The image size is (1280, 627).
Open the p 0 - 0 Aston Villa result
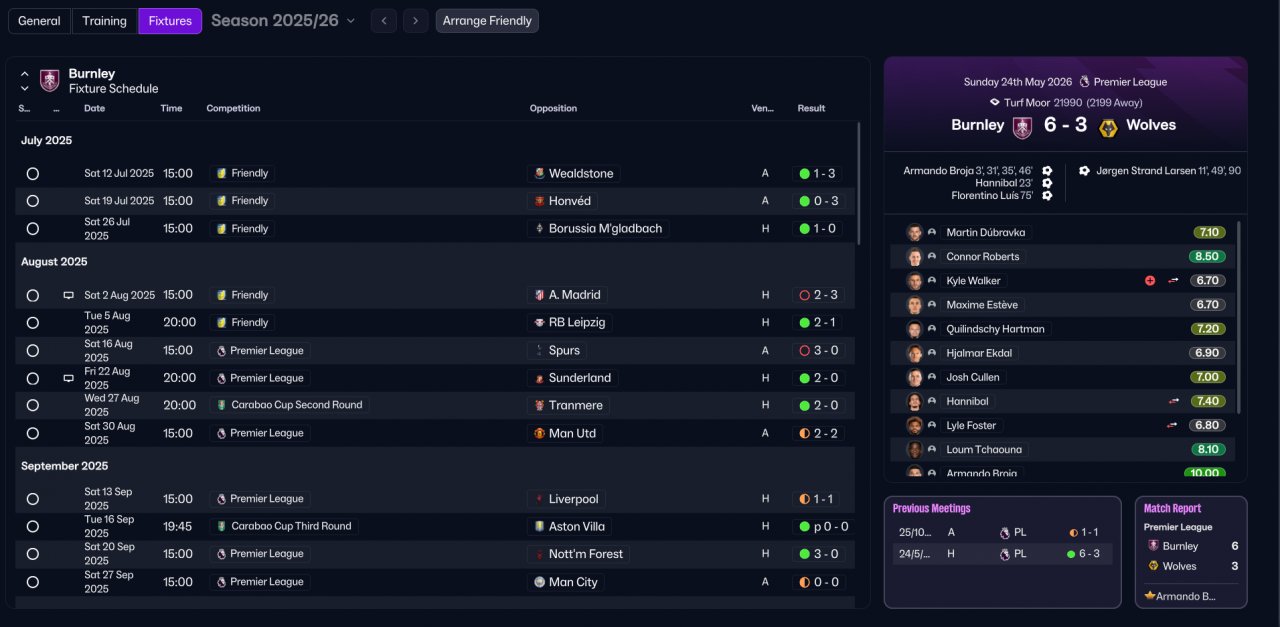point(824,526)
